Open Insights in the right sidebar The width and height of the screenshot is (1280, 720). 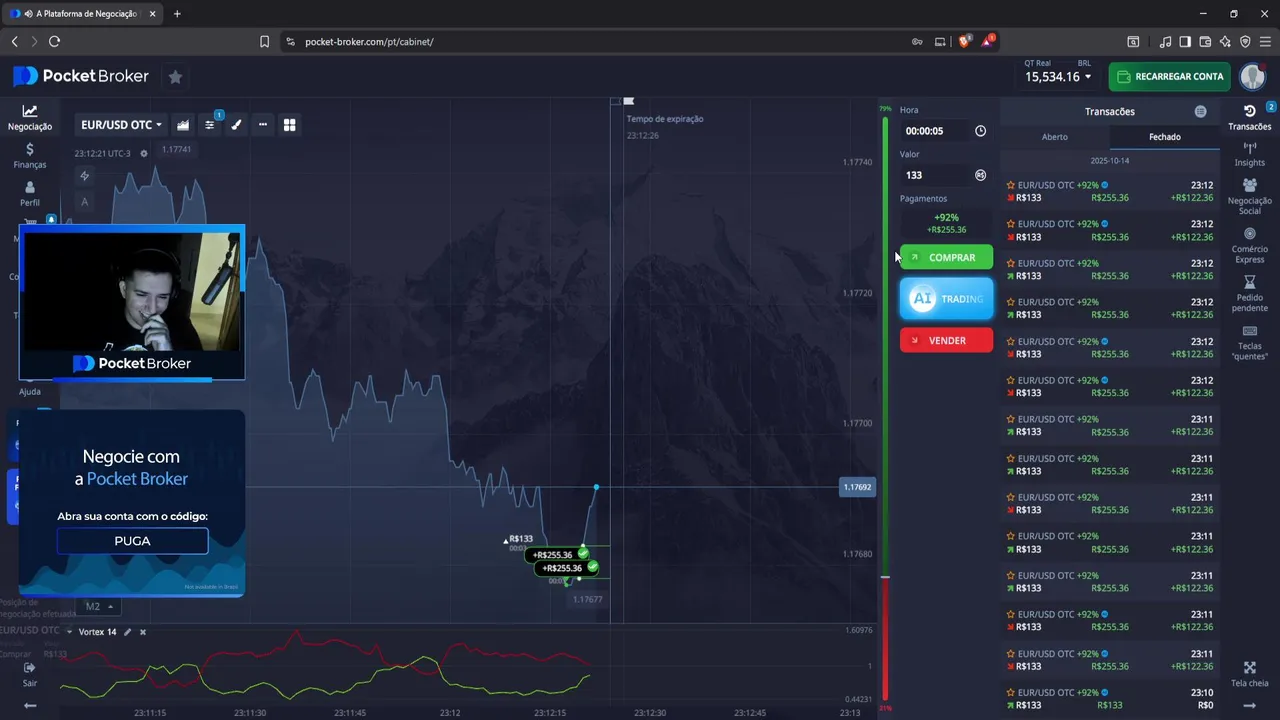pos(1249,154)
